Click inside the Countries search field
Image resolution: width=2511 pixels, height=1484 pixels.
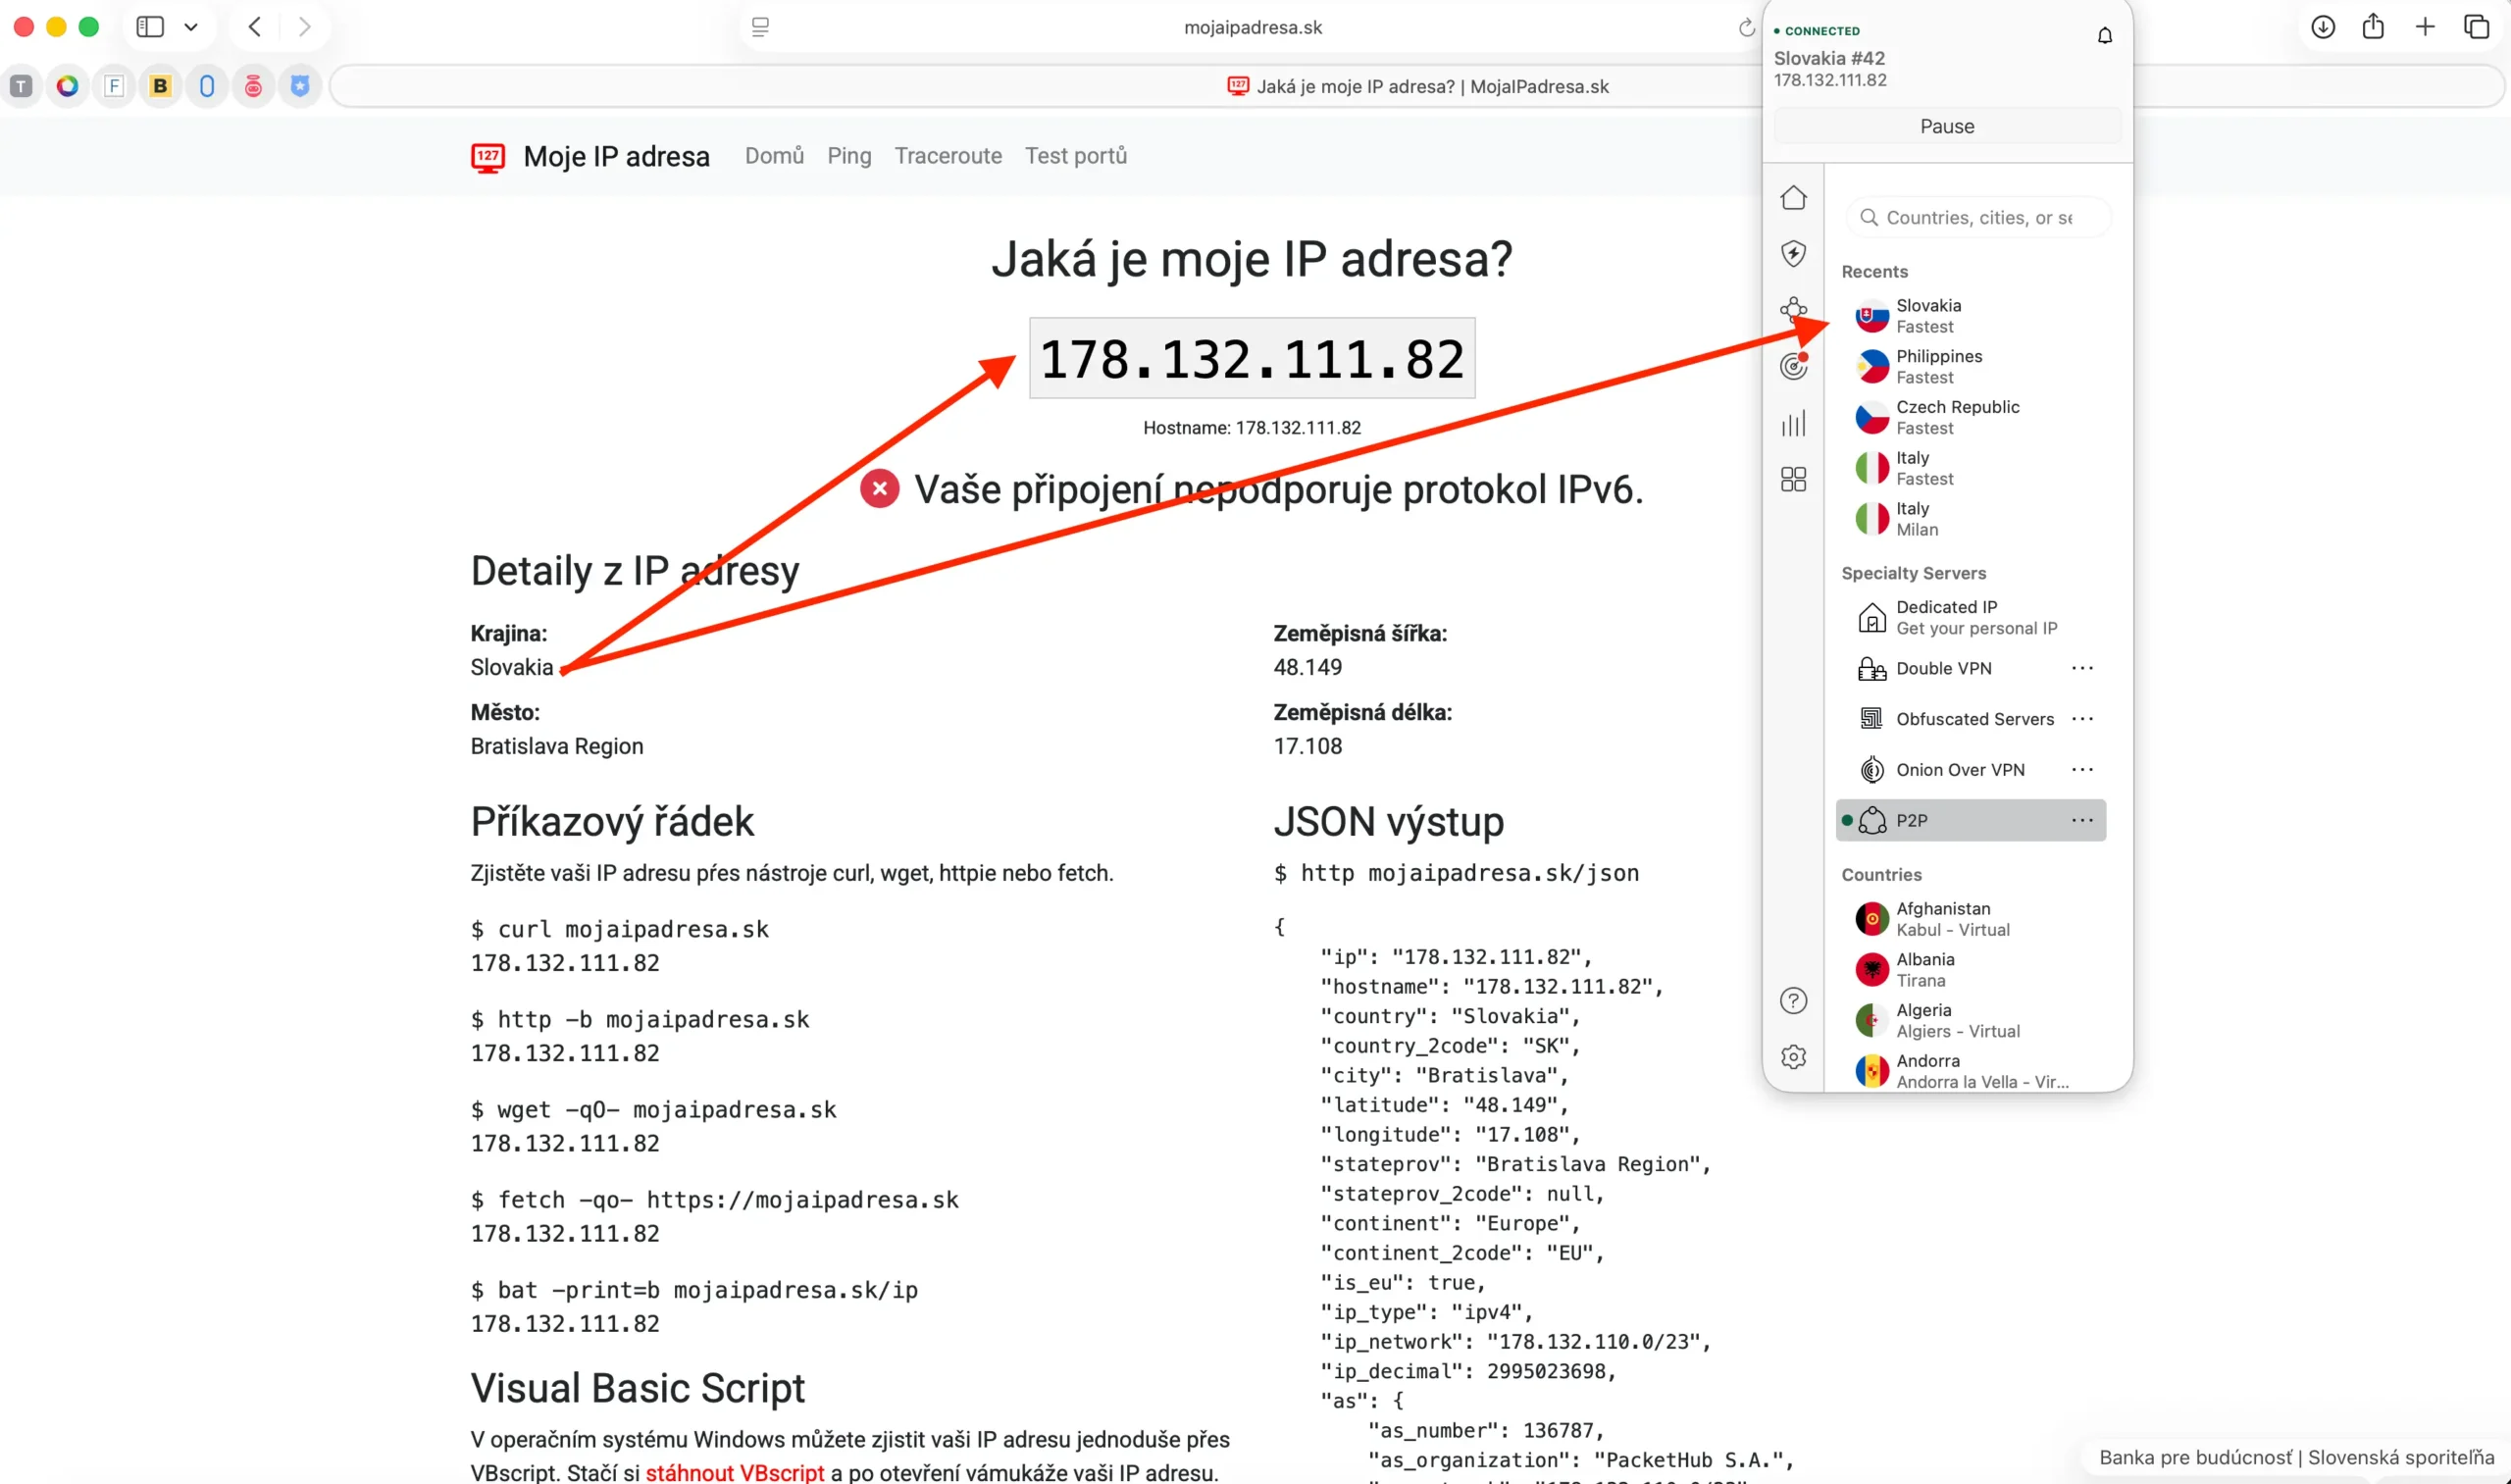tap(1977, 217)
